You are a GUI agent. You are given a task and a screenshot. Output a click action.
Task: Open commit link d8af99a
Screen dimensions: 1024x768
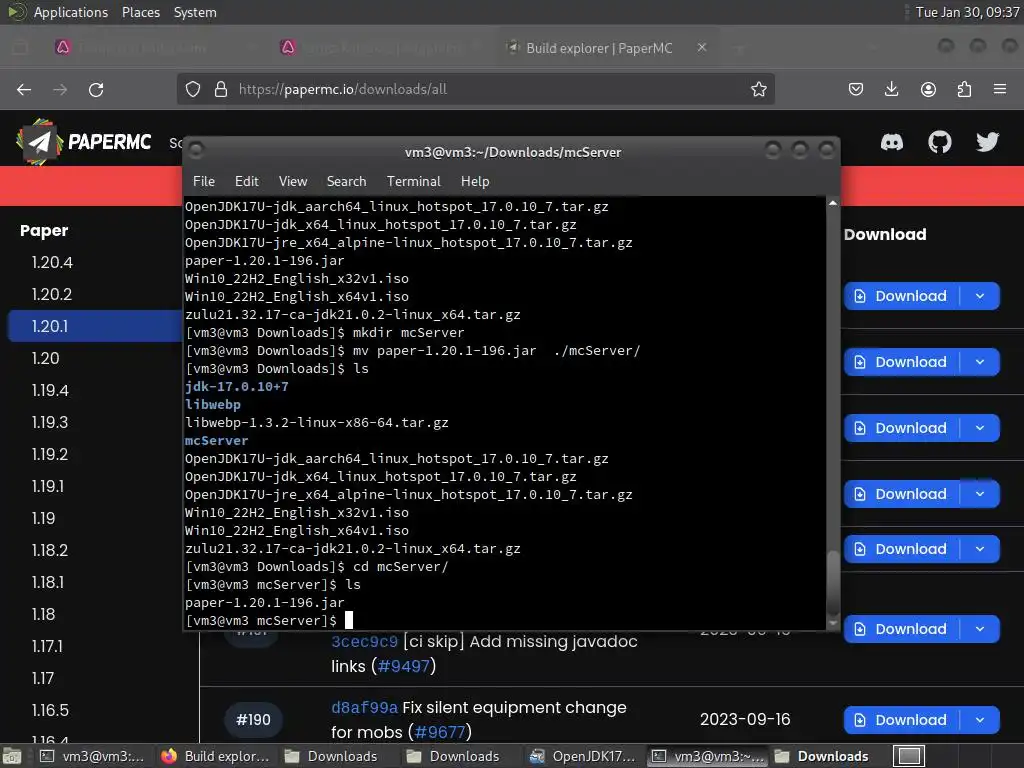point(364,708)
